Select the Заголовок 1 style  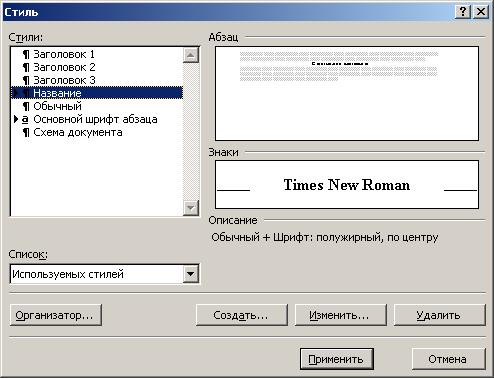[x=97, y=54]
